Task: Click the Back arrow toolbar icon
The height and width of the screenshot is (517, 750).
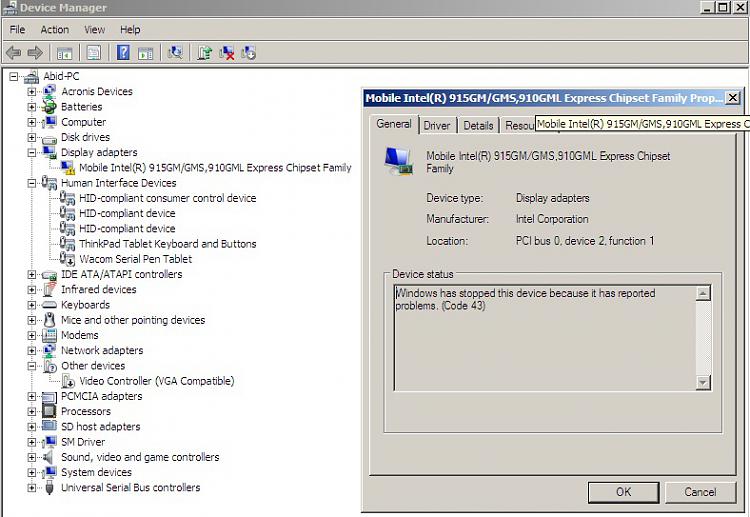Action: point(13,53)
